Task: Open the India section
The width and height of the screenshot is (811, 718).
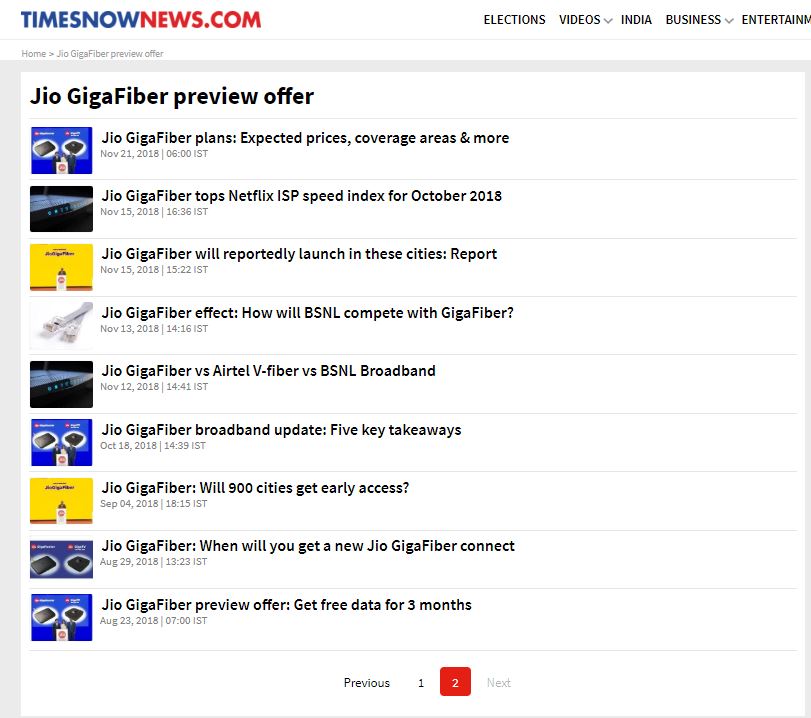Action: [x=636, y=20]
